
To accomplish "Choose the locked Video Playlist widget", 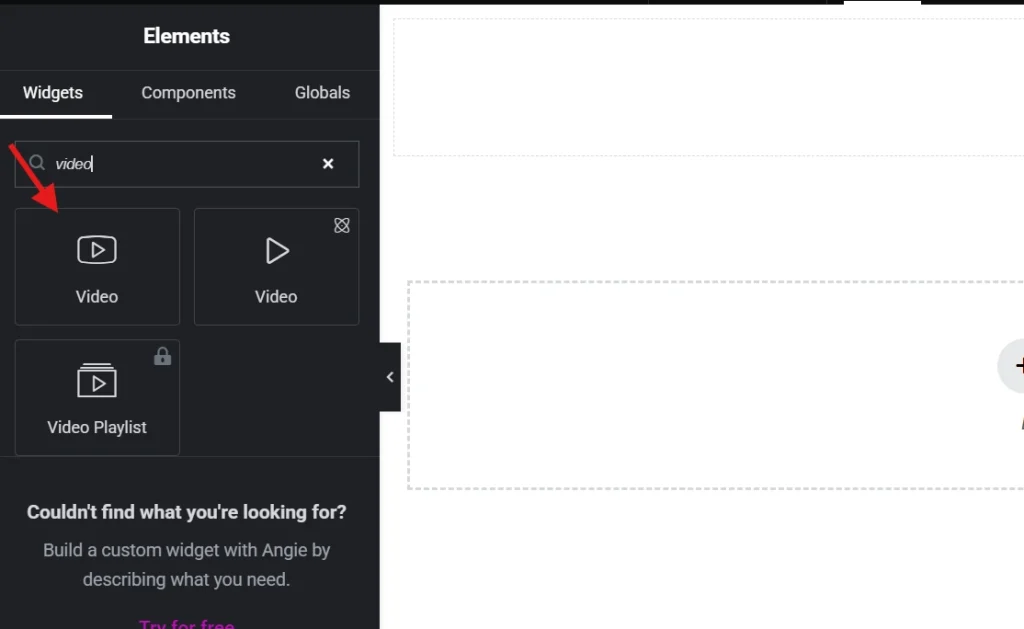I will coord(97,397).
